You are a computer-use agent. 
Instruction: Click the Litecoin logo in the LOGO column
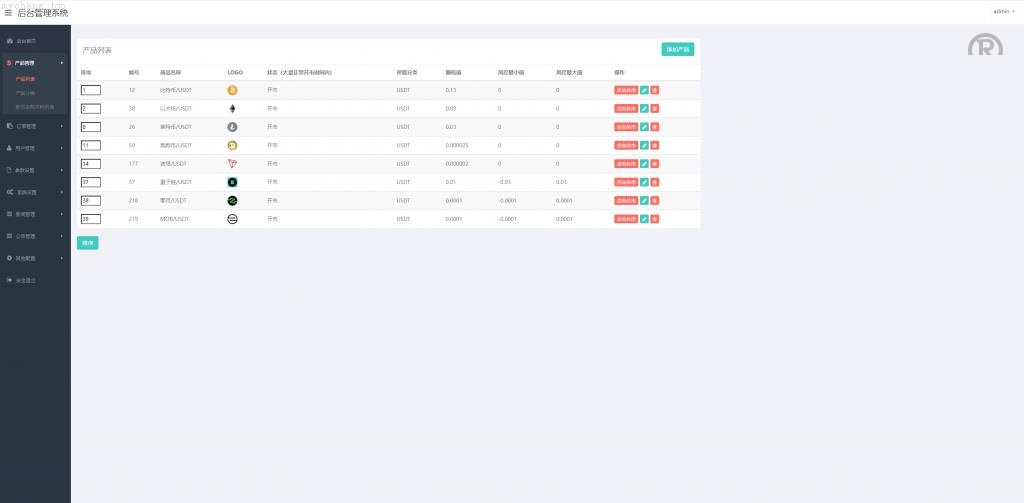(232, 127)
